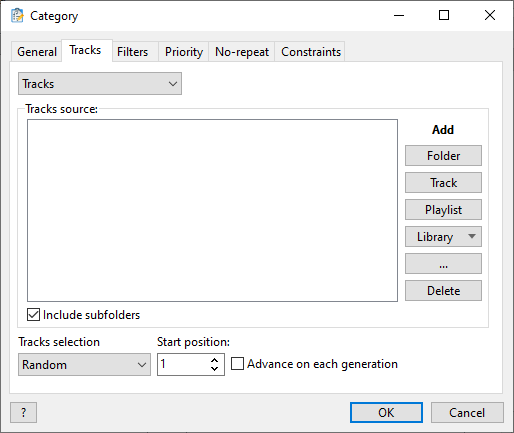Toggle the Include subfolders checkbox
Image resolution: width=514 pixels, height=433 pixels.
click(33, 315)
